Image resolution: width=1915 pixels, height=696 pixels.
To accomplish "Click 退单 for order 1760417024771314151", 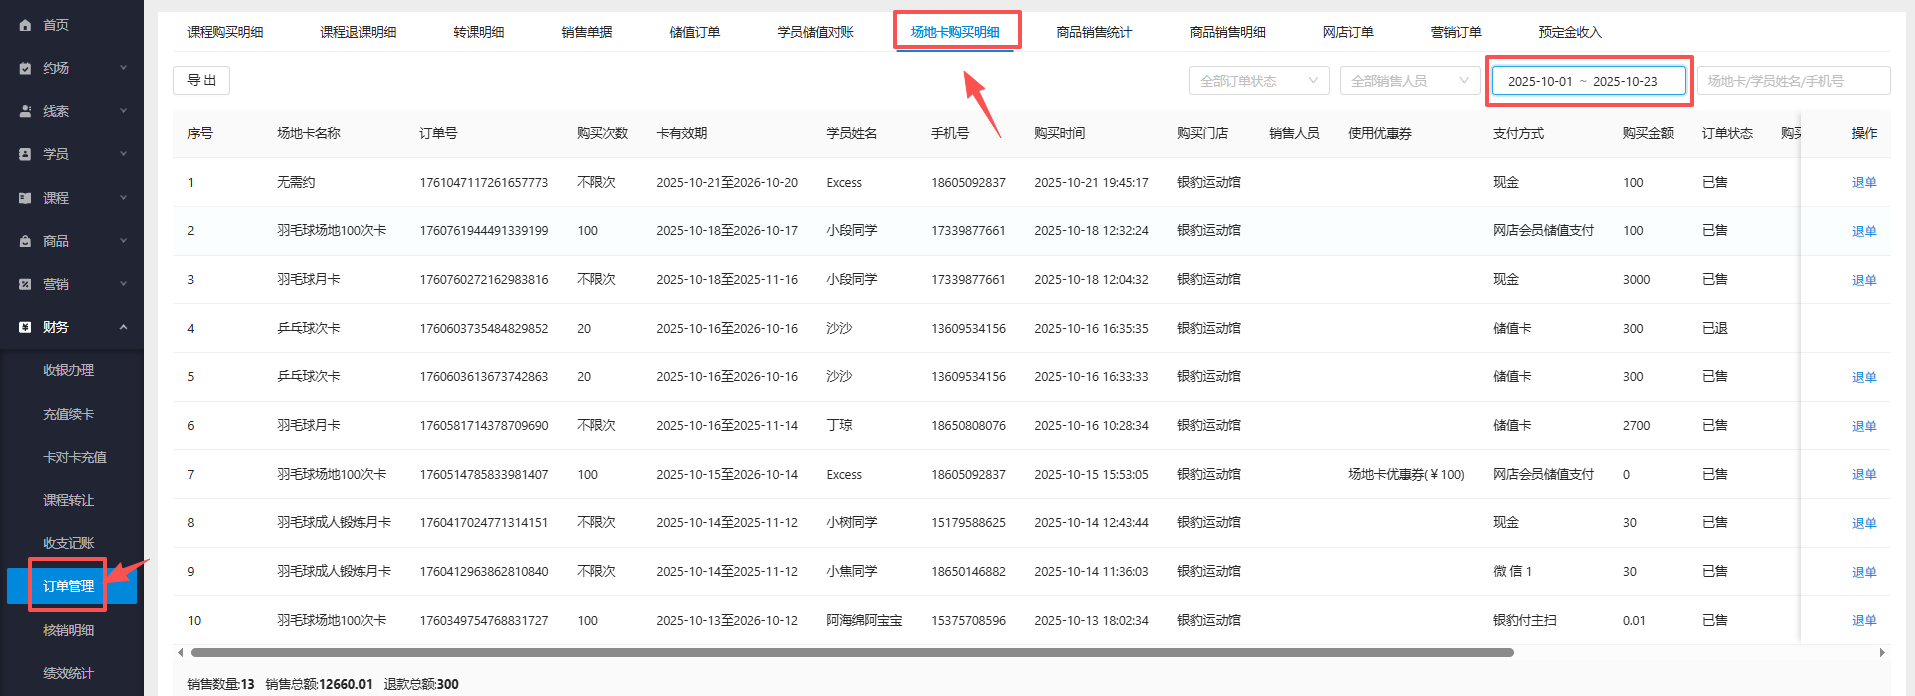I will [x=1864, y=523].
